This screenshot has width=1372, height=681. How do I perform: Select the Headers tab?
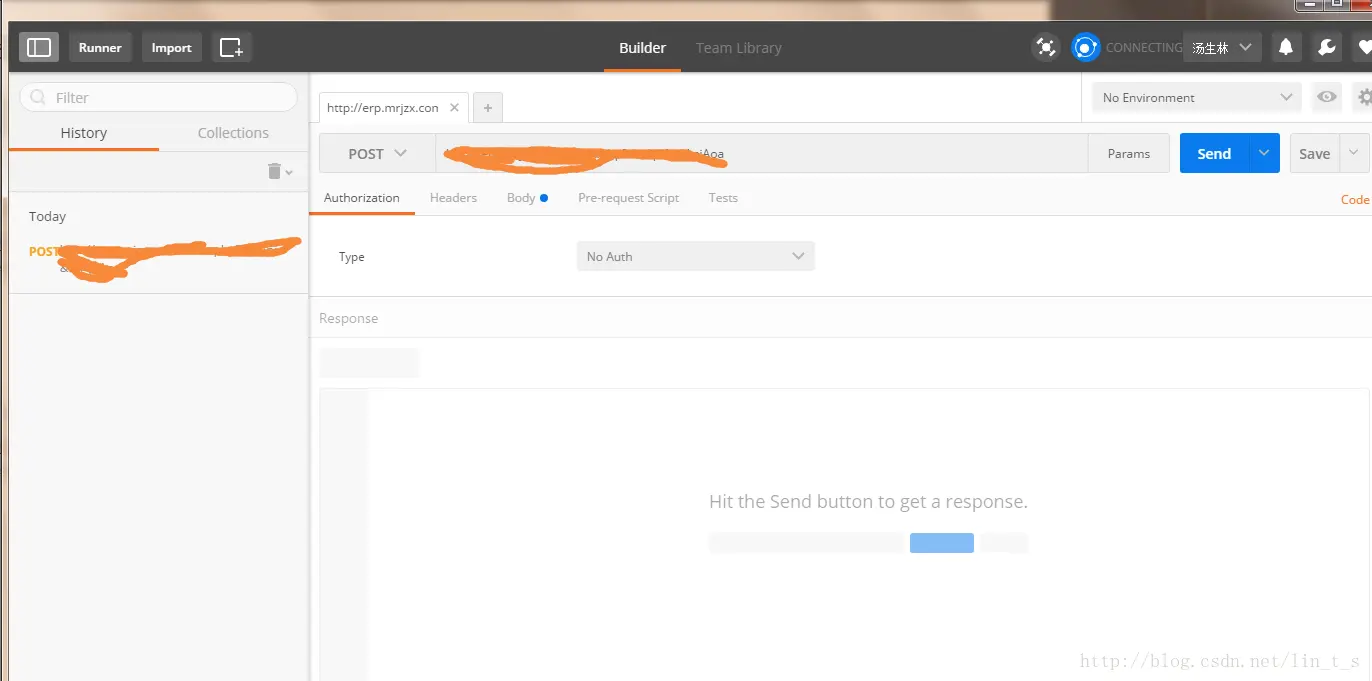point(453,197)
